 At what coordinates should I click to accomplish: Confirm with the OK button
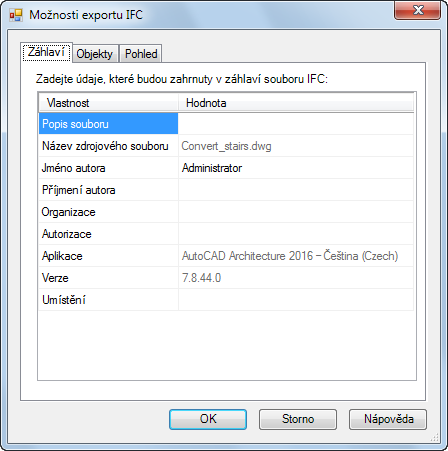[208, 419]
